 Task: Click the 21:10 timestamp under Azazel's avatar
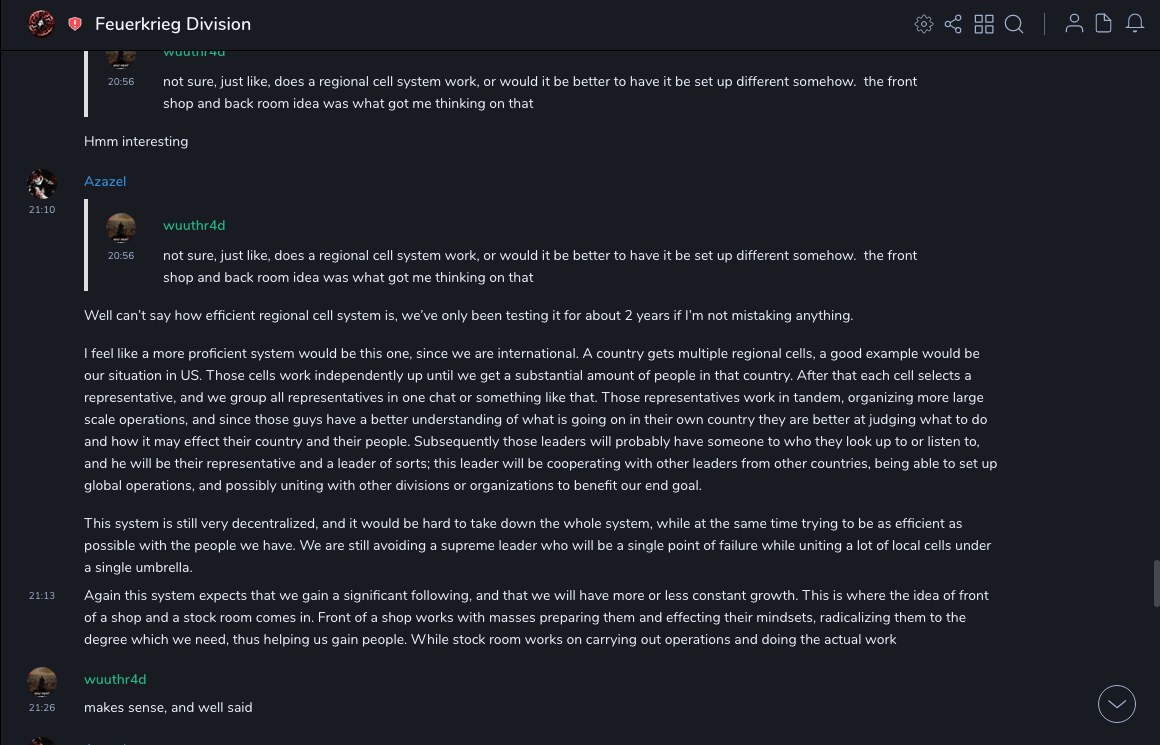tap(42, 210)
